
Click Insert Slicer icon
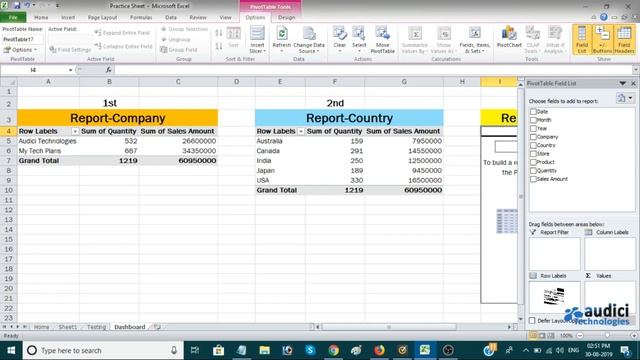coord(257,33)
